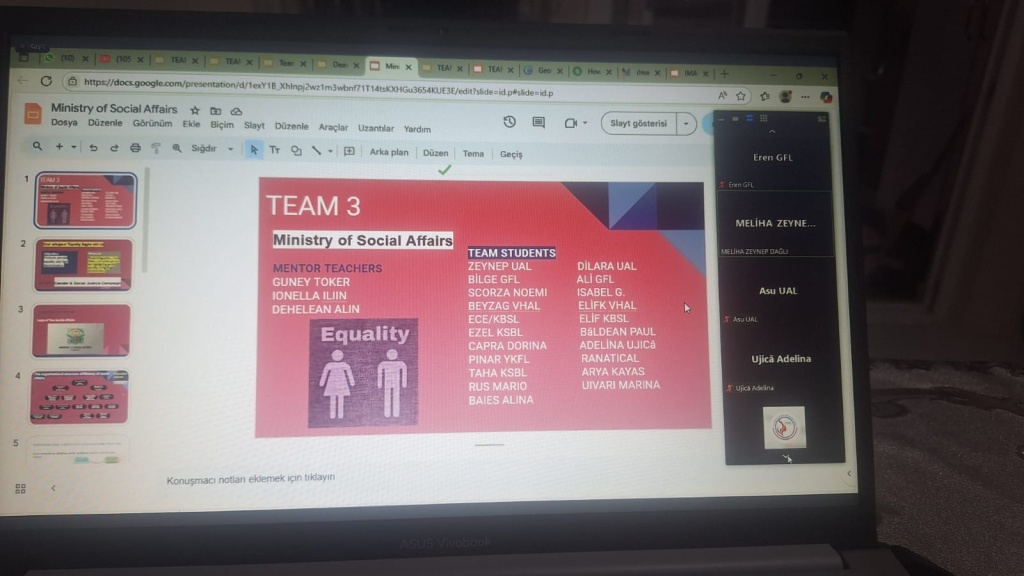
Task: Select slide 2 thumbnail
Action: pyautogui.click(x=84, y=265)
